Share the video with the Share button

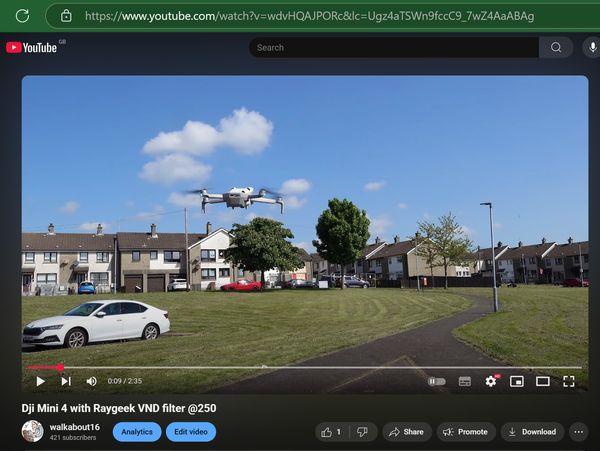pos(407,432)
